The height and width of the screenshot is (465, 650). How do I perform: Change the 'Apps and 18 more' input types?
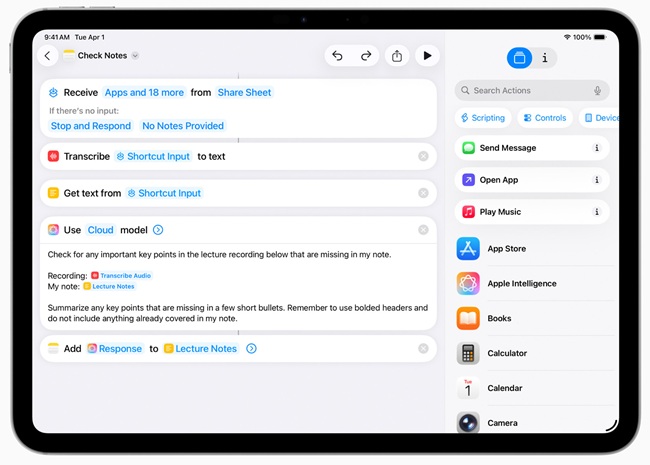144,92
